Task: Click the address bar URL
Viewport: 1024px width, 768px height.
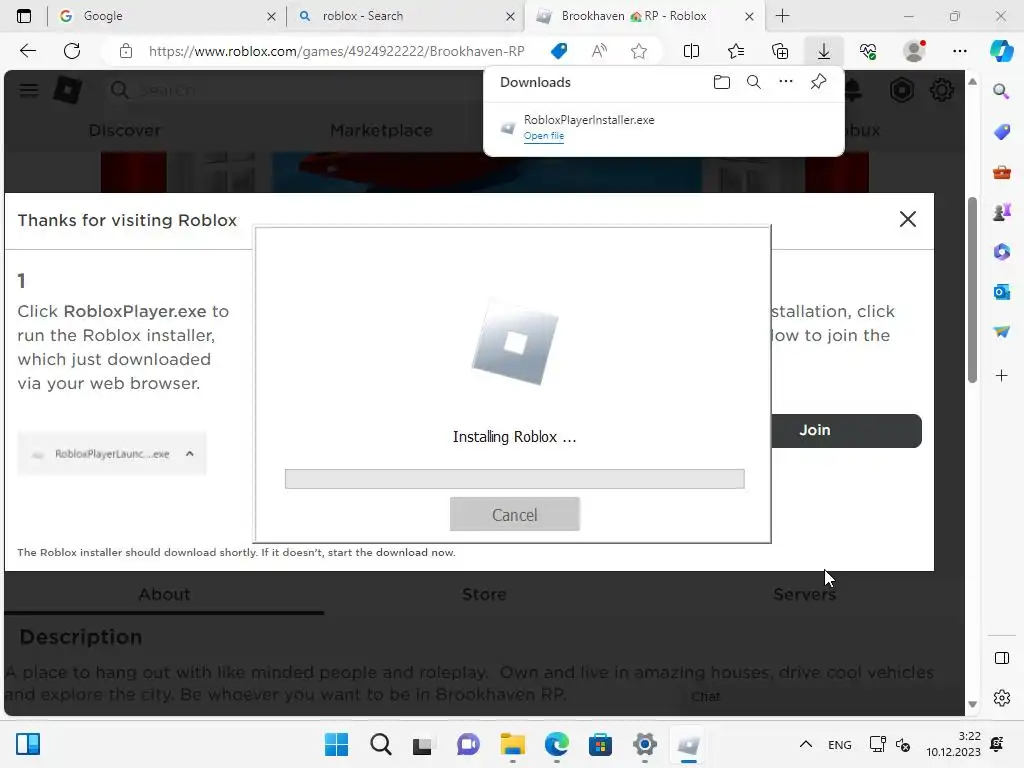Action: point(336,51)
